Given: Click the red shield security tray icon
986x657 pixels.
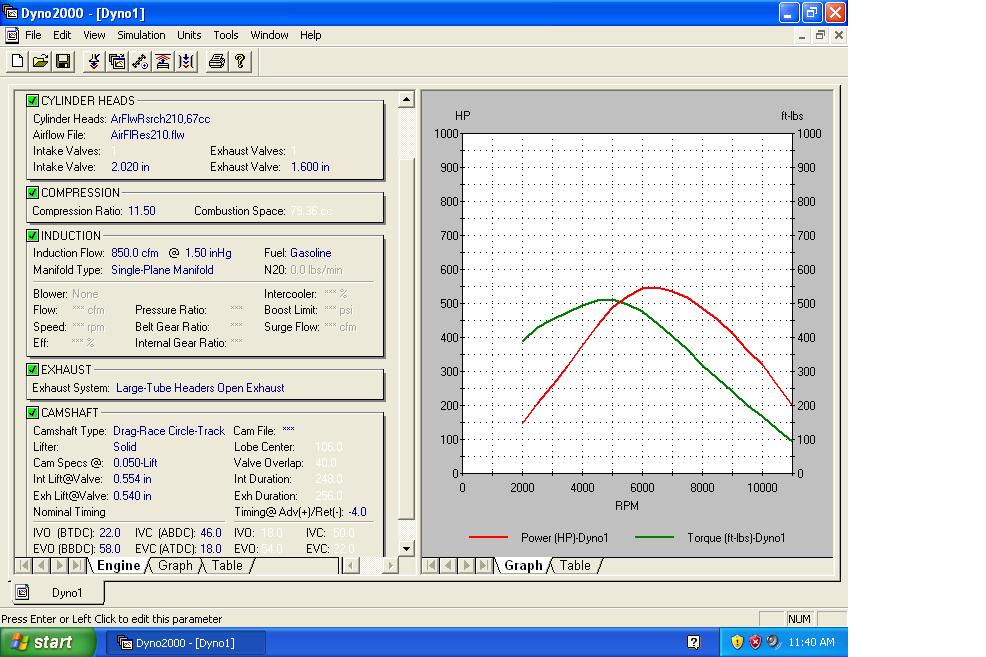Looking at the screenshot, I should (x=755, y=642).
